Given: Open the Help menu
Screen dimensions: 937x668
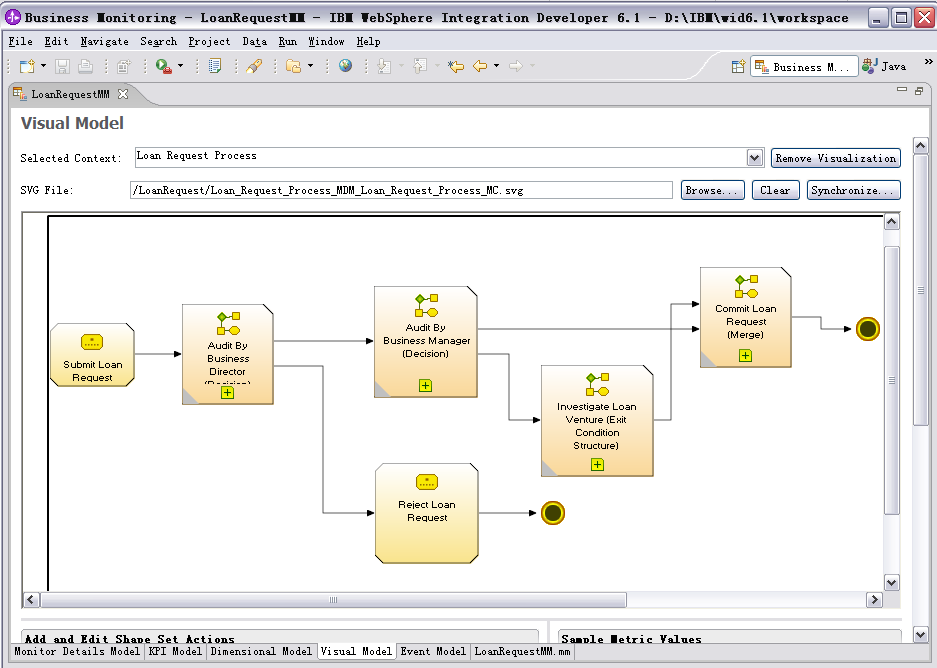Looking at the screenshot, I should 368,41.
